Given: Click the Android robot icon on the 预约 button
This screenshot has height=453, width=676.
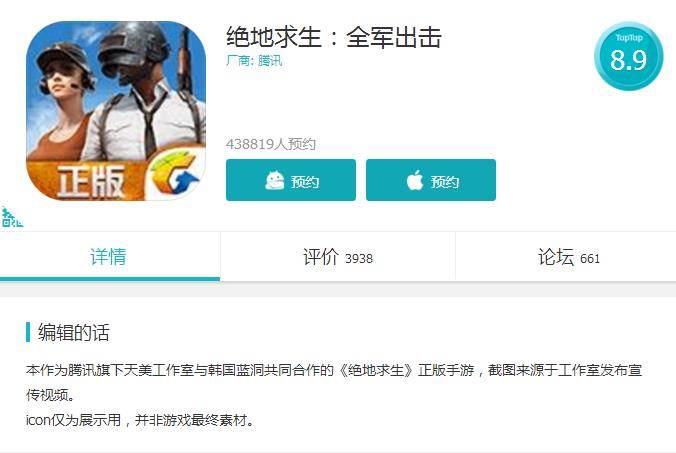Looking at the screenshot, I should 275,180.
